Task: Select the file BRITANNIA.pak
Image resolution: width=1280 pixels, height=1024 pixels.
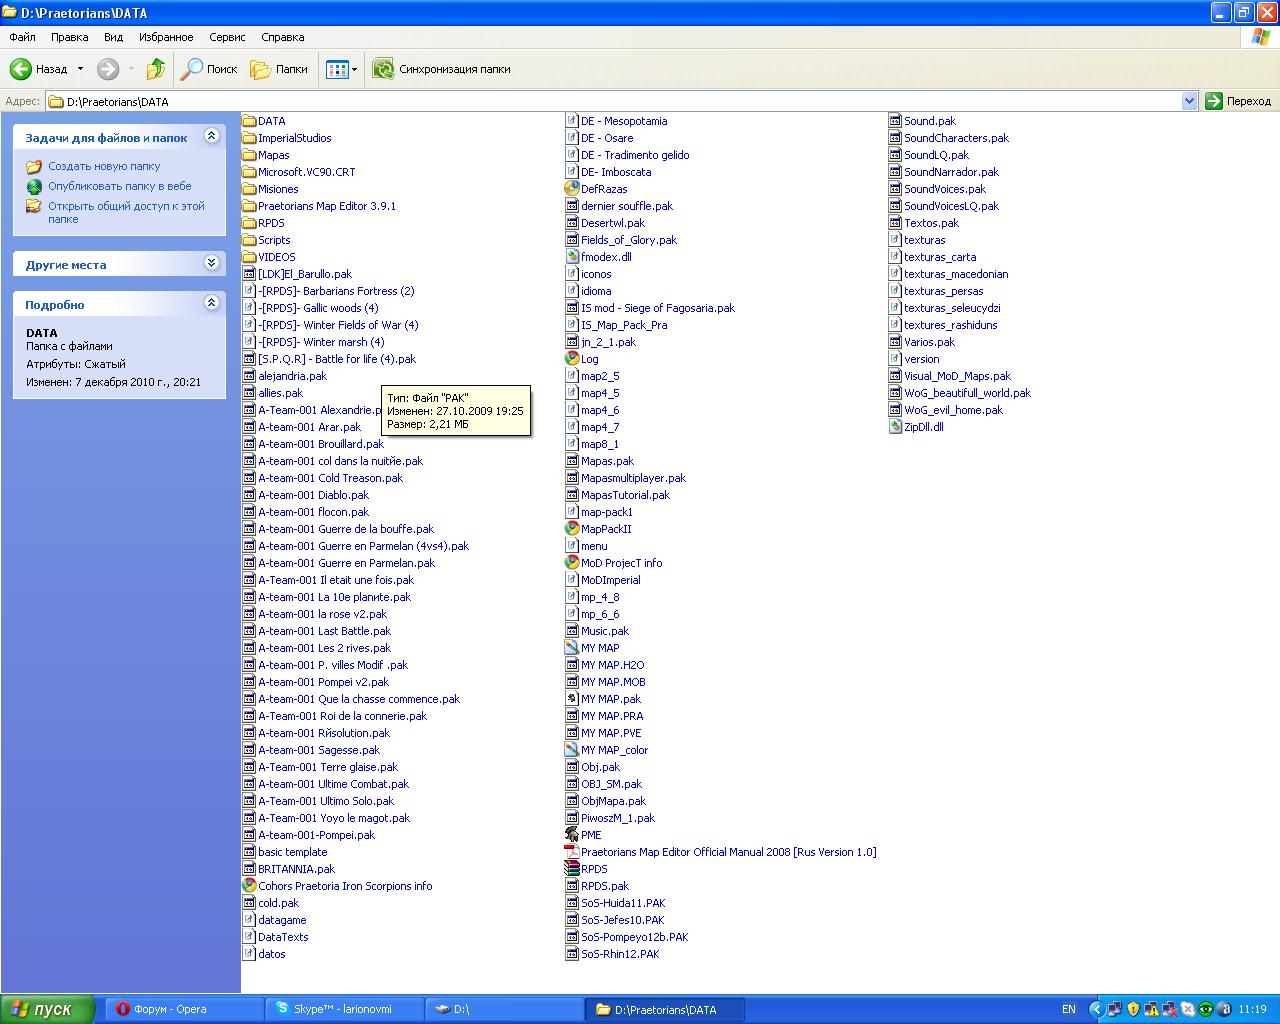Action: (288, 869)
